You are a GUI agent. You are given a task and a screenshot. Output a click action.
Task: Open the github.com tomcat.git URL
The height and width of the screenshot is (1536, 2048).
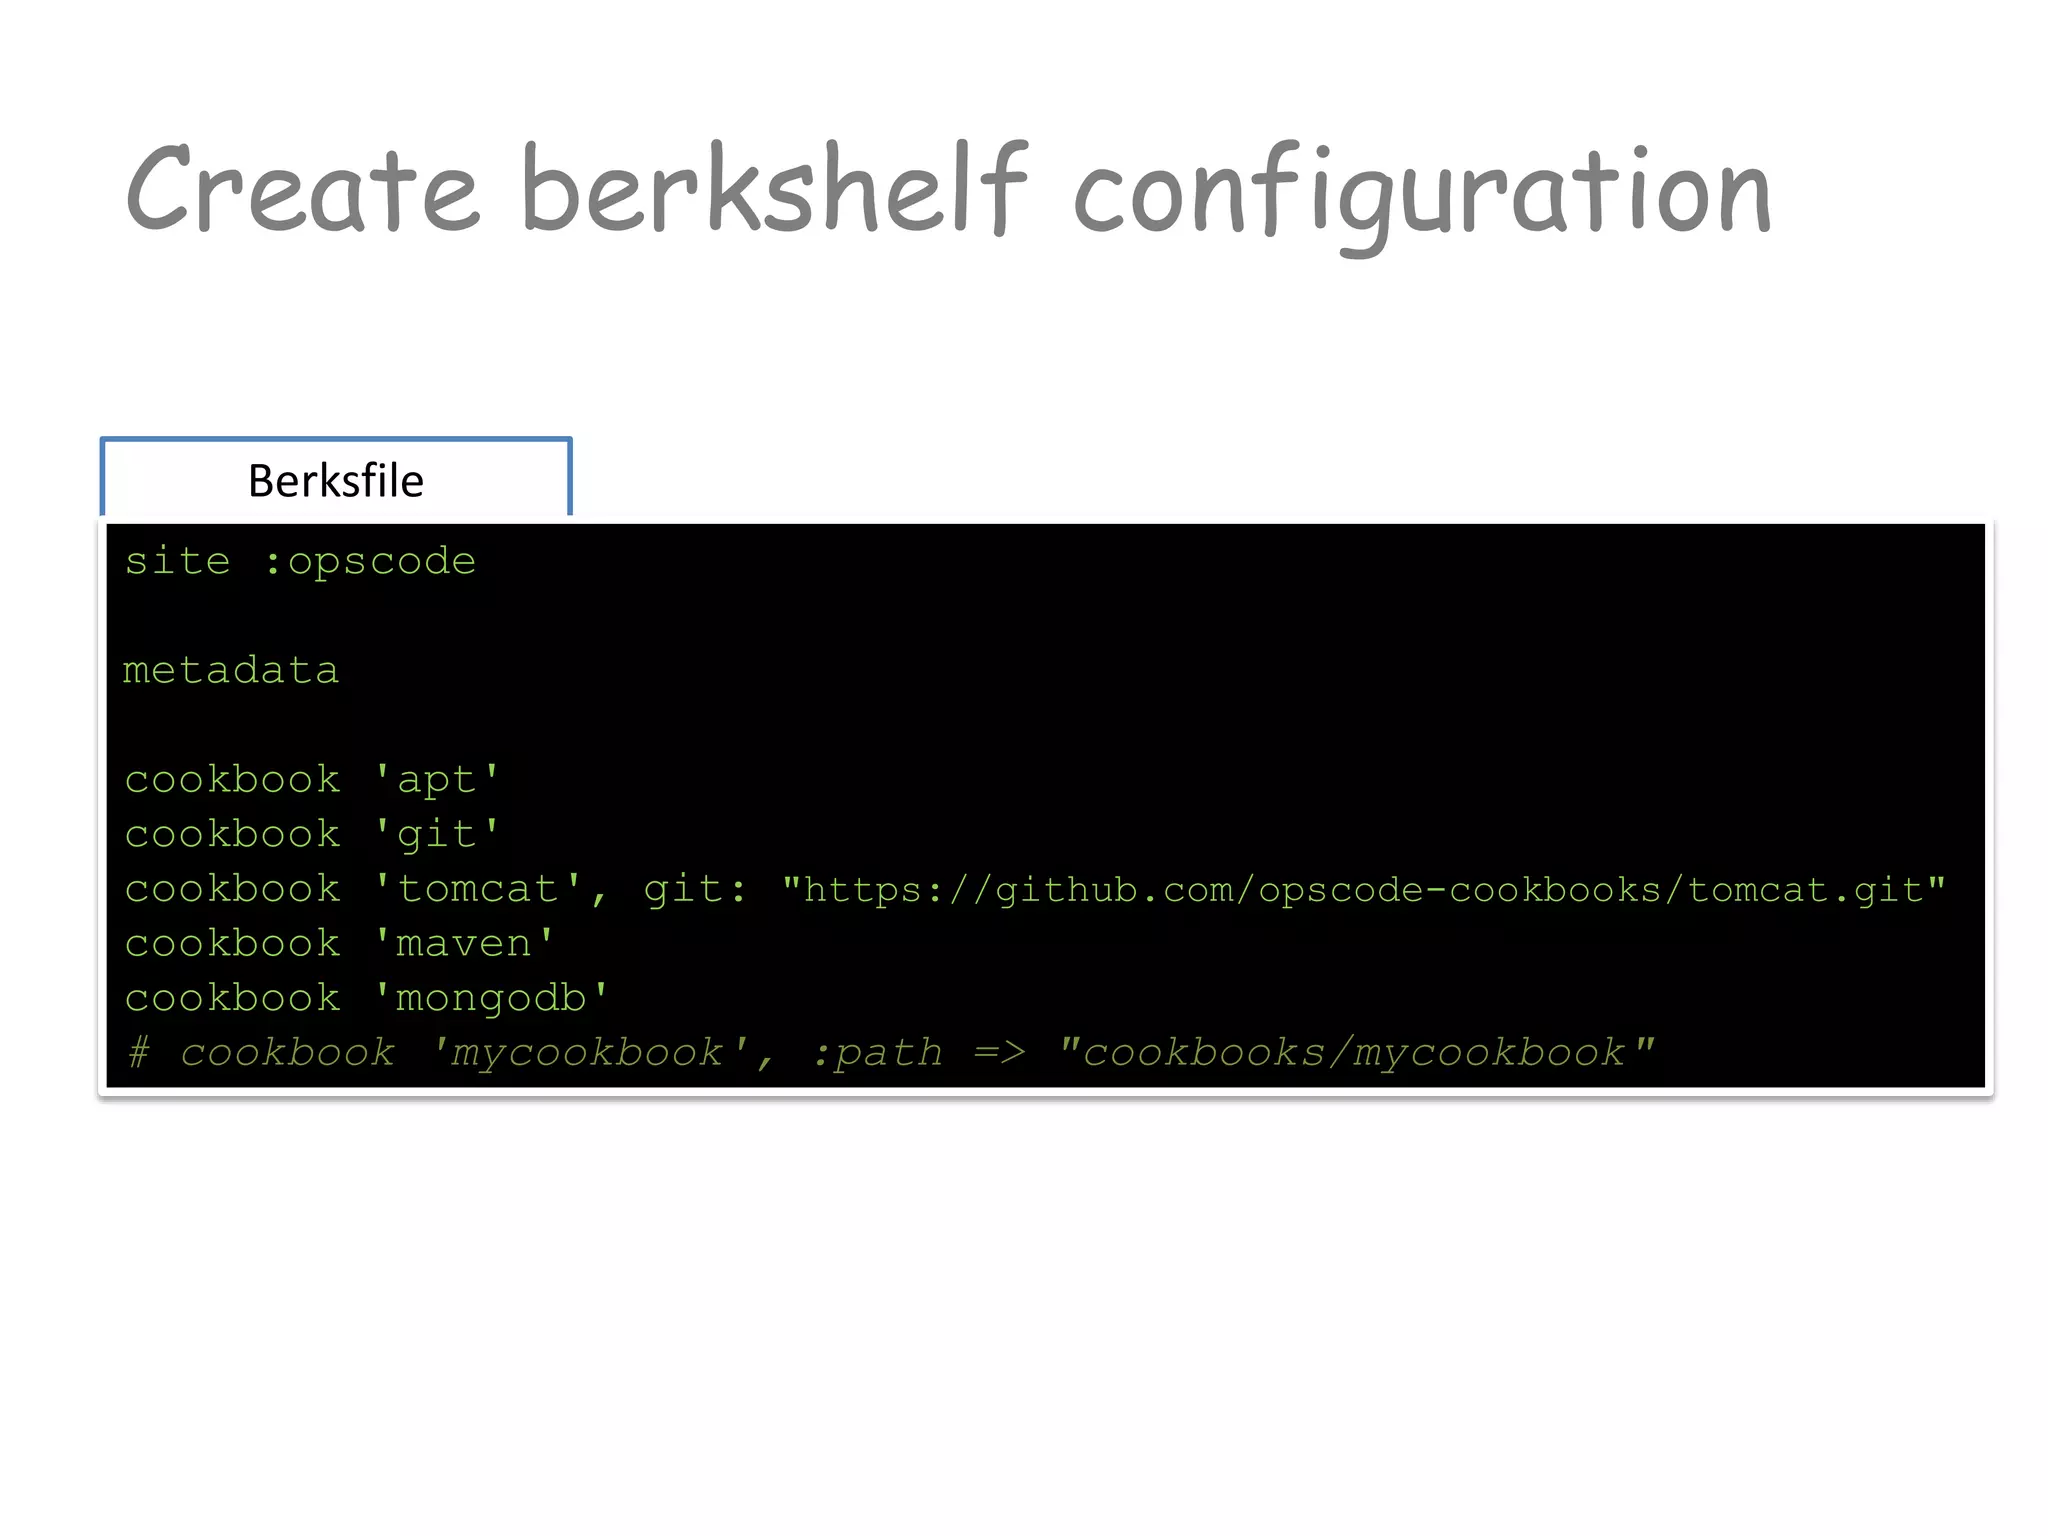click(1364, 889)
